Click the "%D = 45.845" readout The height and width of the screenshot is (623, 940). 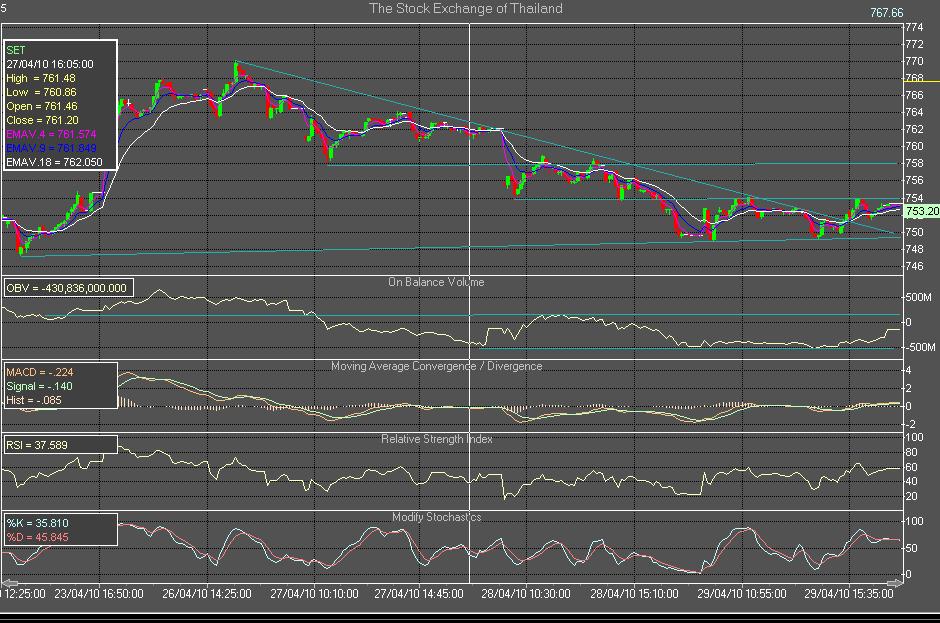click(x=37, y=537)
